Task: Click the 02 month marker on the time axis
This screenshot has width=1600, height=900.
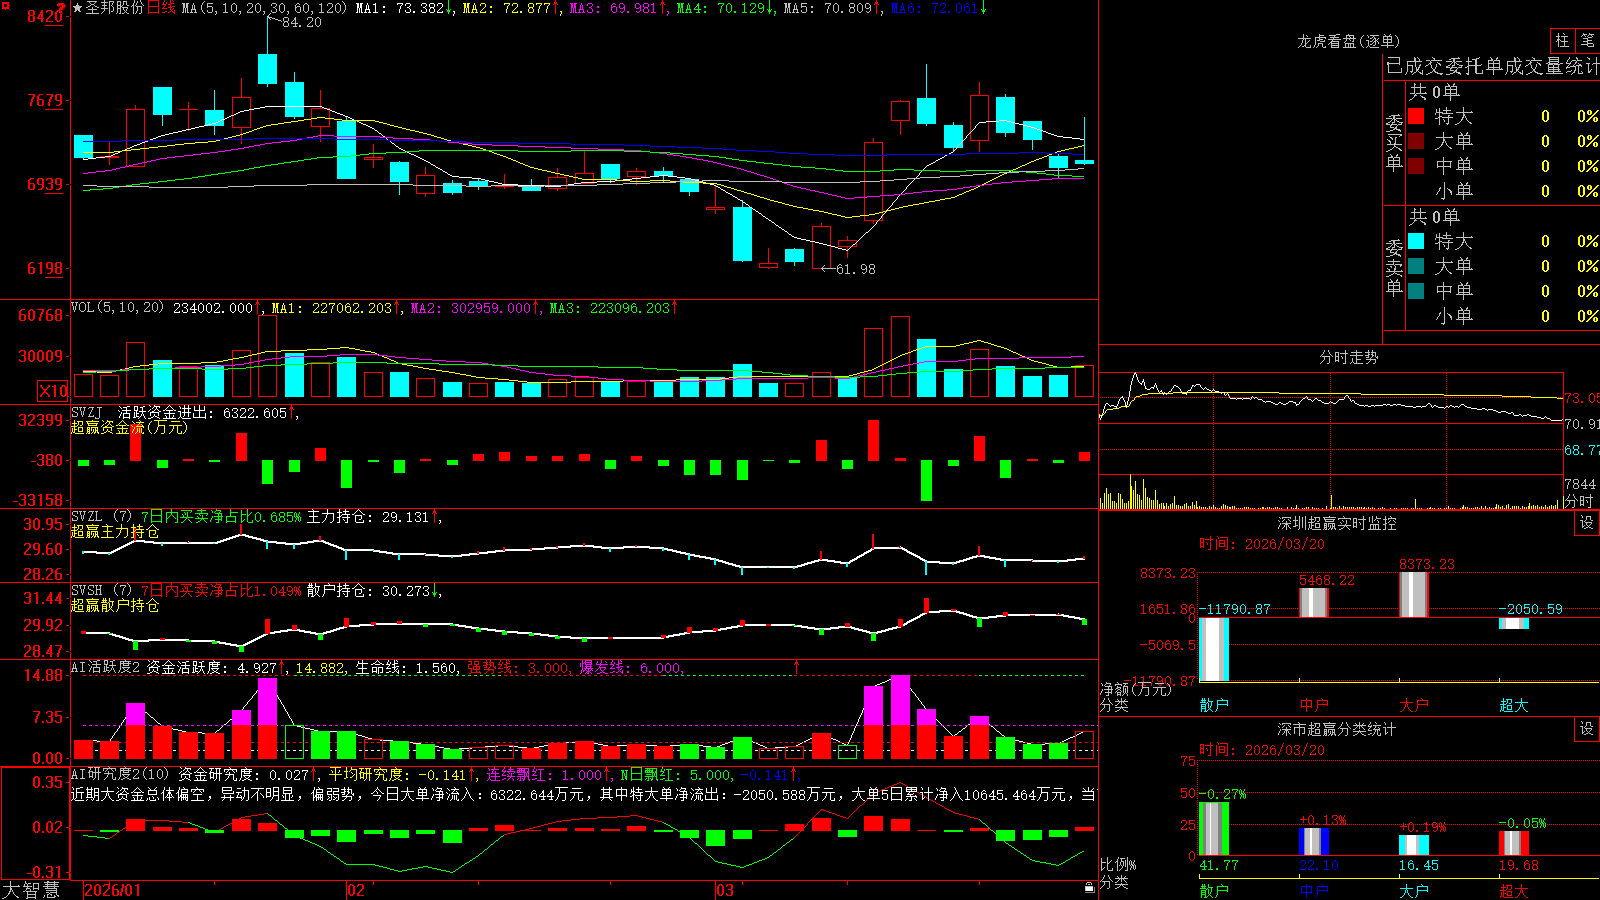Action: click(x=356, y=890)
